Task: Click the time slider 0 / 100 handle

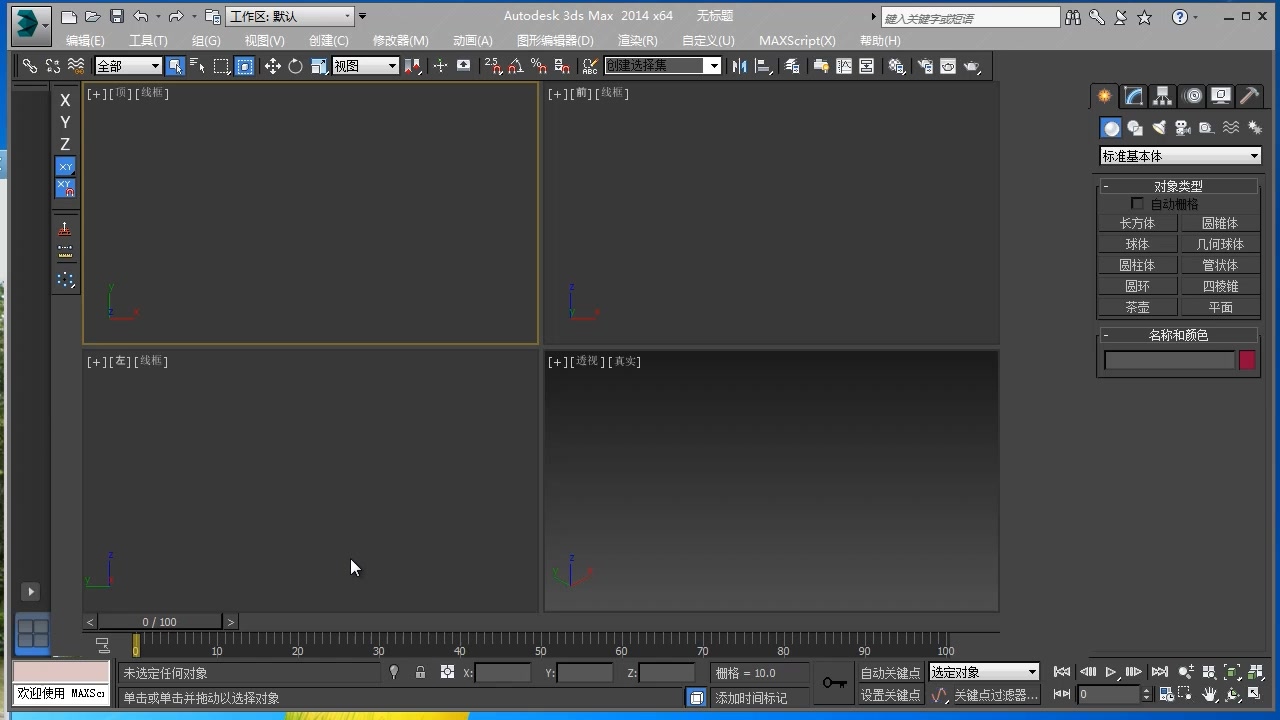Action: tap(160, 622)
